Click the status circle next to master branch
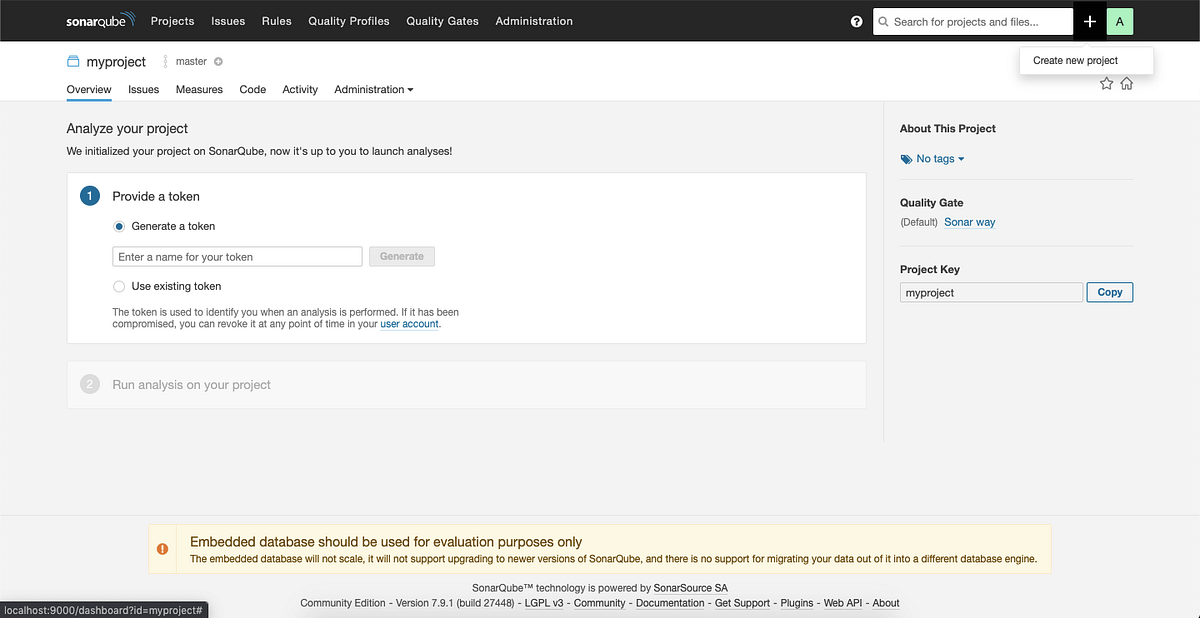1200x618 pixels. tap(217, 61)
